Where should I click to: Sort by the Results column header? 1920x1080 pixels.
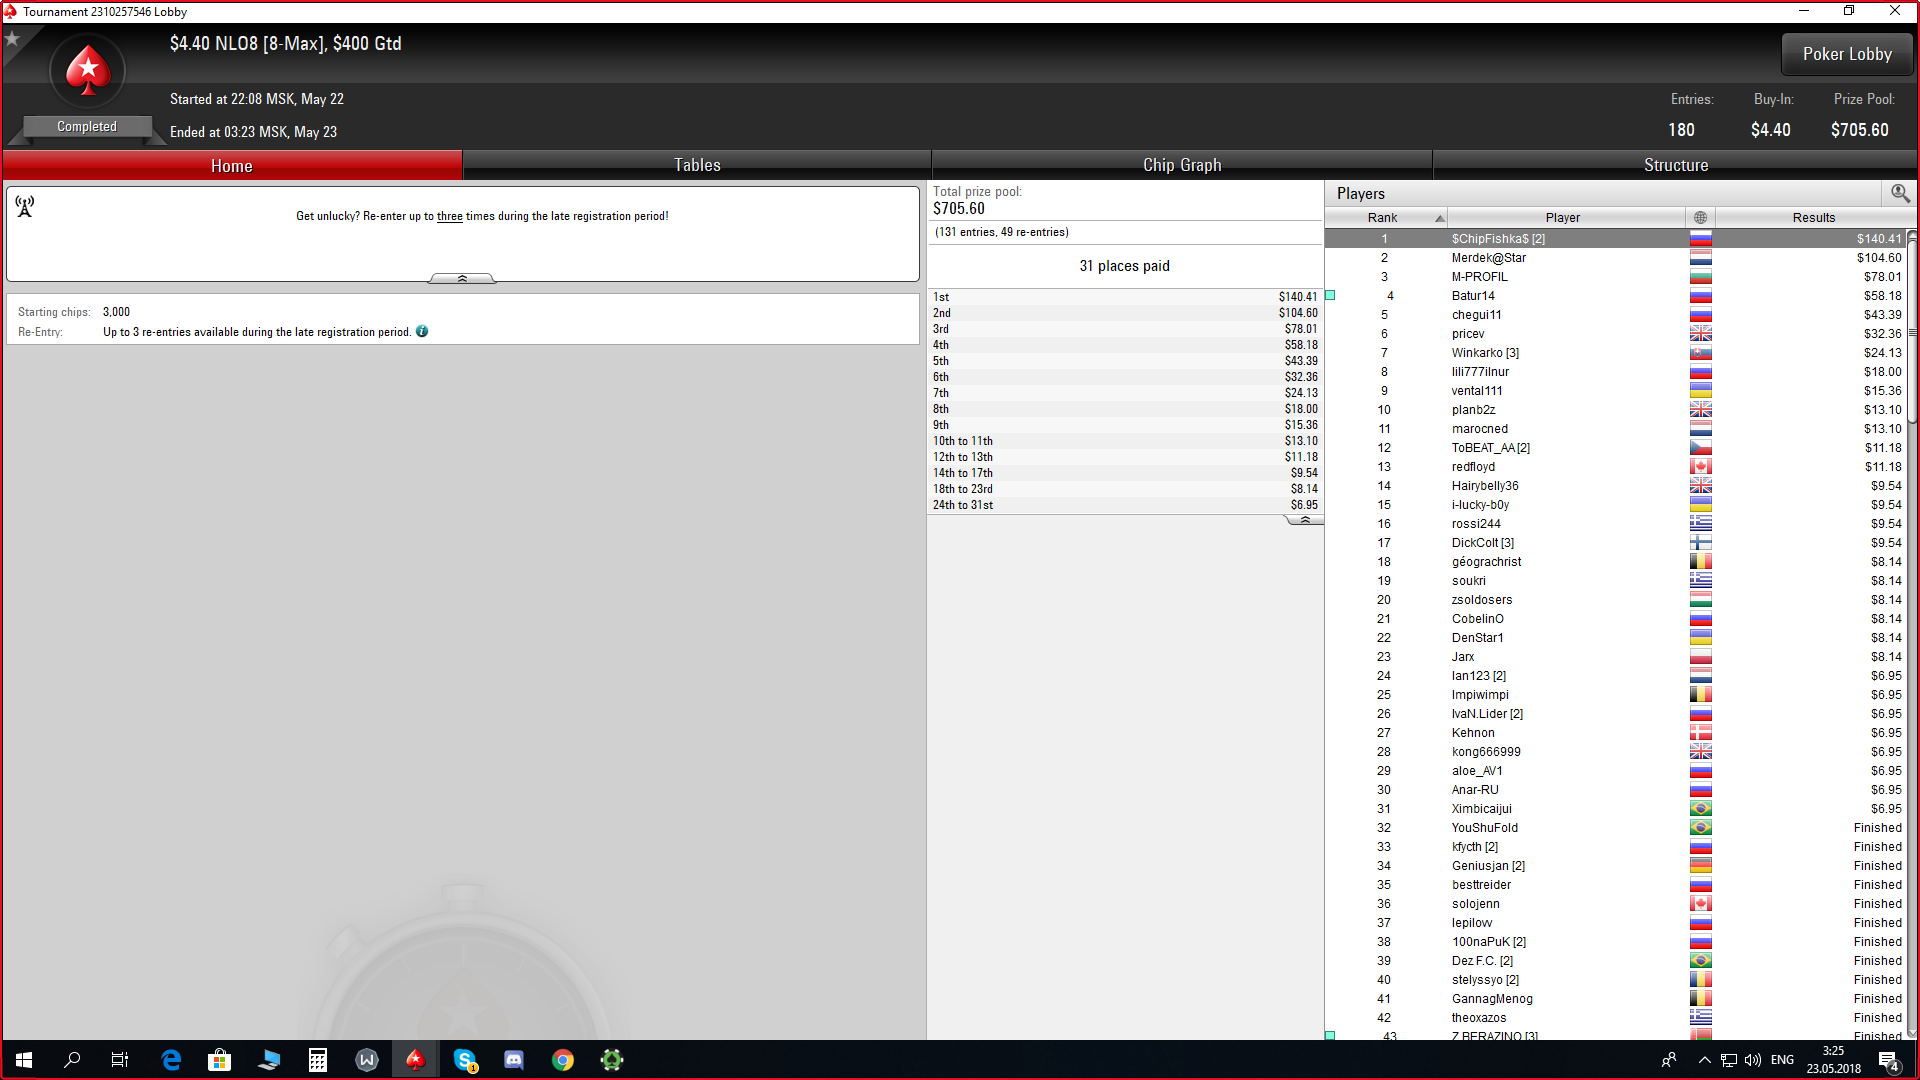tap(1812, 218)
